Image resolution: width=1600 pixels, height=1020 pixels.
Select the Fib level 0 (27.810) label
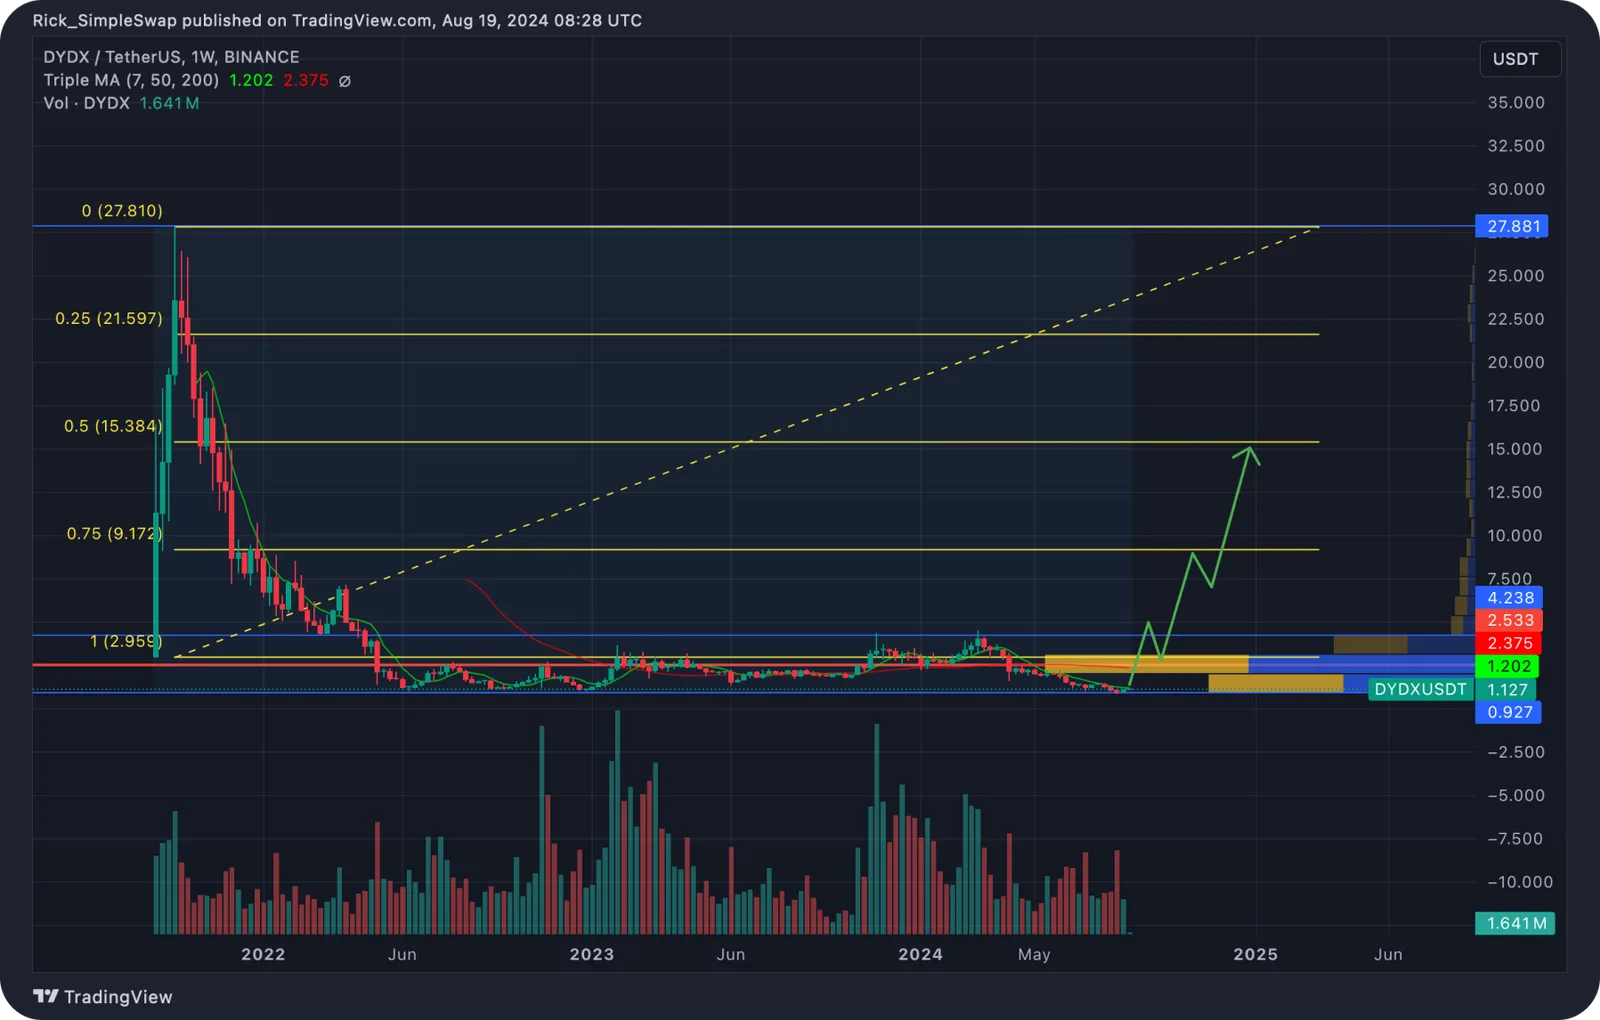(122, 210)
